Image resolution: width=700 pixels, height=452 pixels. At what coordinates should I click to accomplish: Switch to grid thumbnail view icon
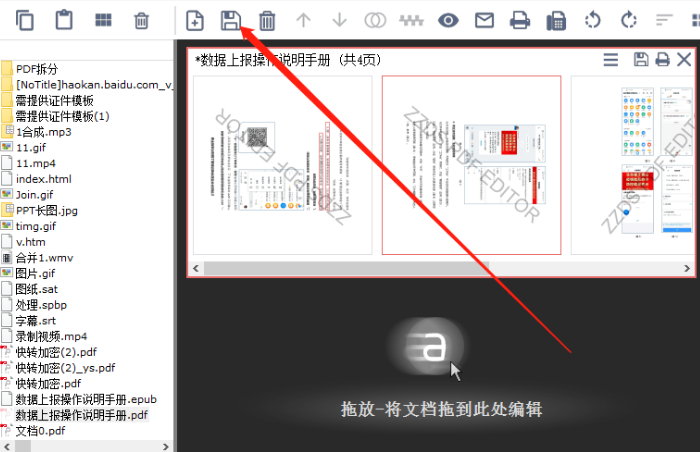tap(103, 21)
